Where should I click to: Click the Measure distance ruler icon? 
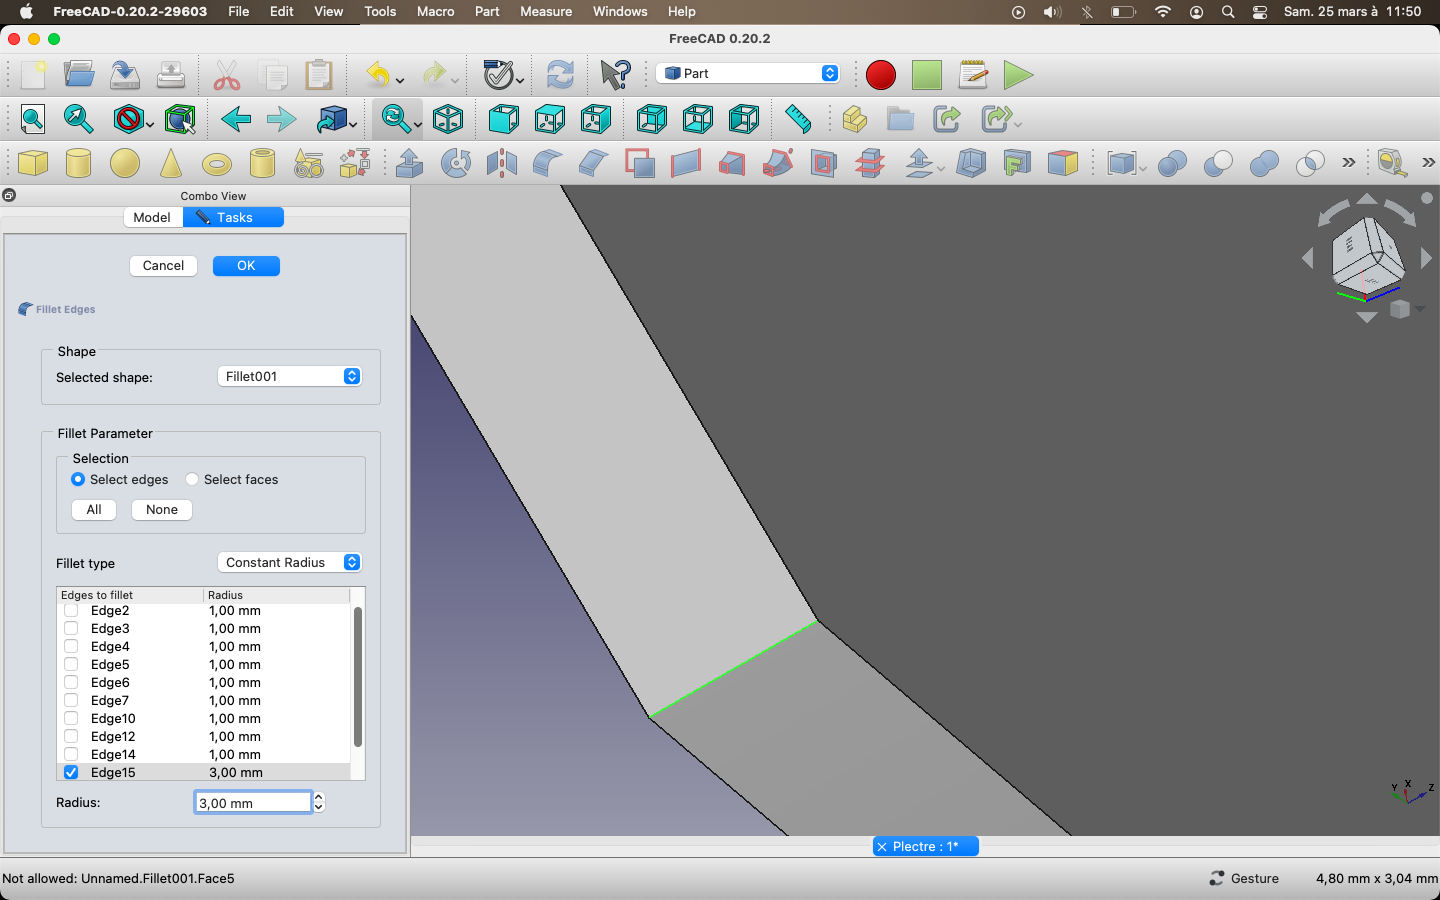(x=797, y=119)
